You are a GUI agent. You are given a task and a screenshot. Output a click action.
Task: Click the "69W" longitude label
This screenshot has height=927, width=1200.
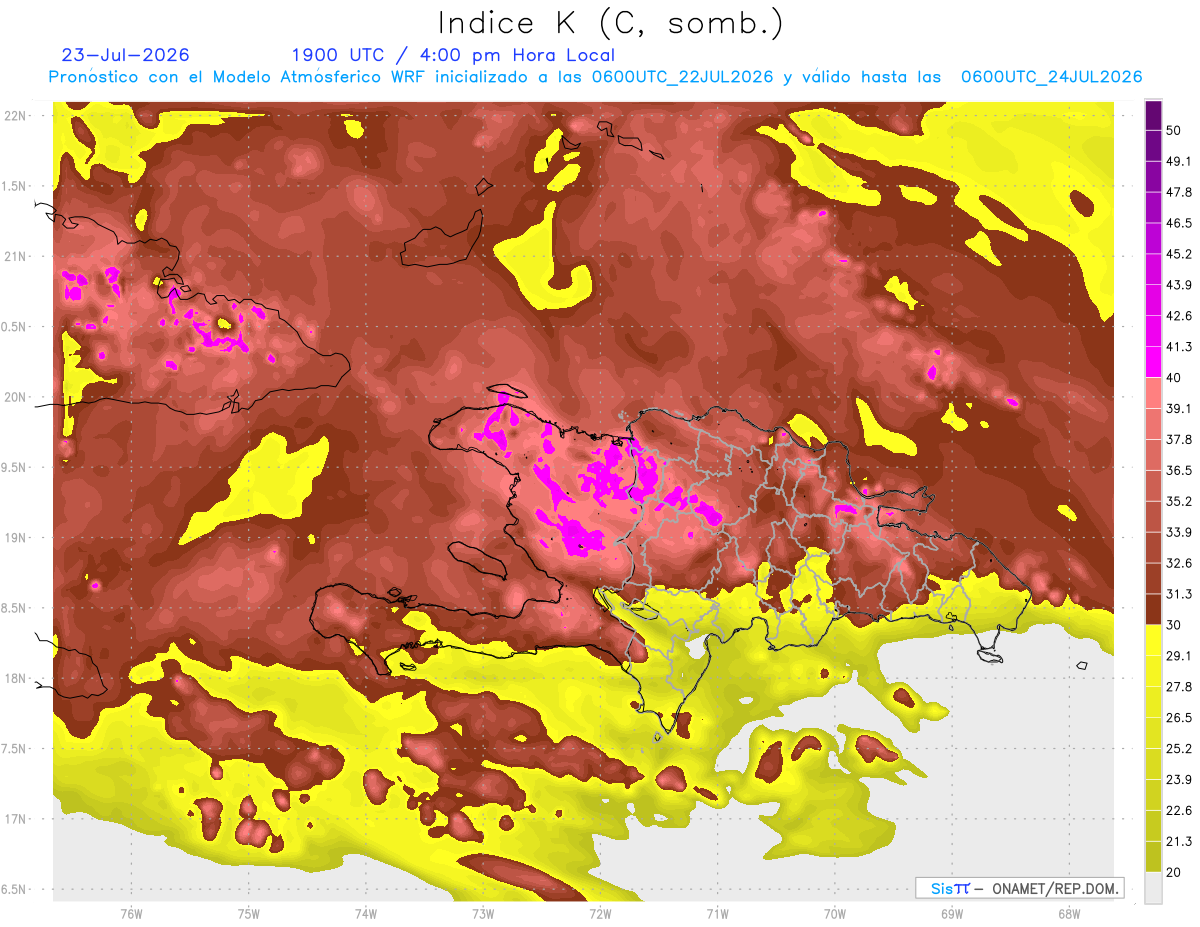pos(952,913)
